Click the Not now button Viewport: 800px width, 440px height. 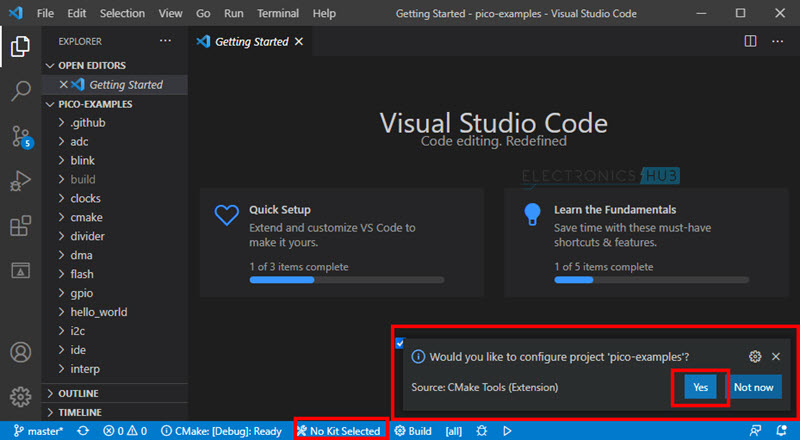coord(753,387)
